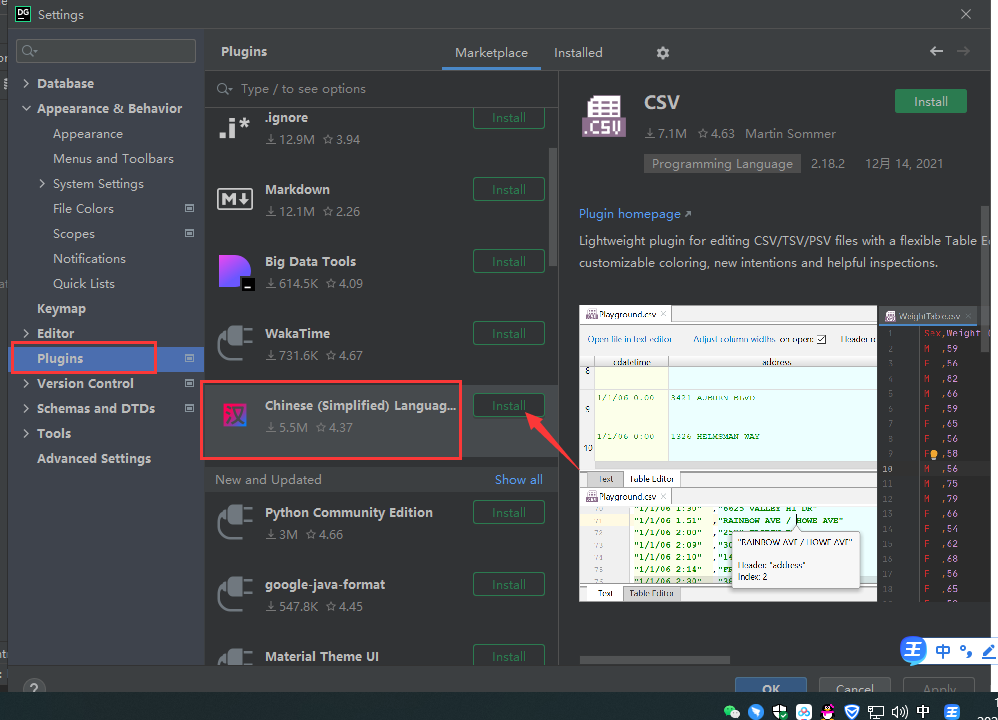Screen dimensions: 998x720
Task: Click the Markdown plugin icon
Action: click(x=235, y=199)
